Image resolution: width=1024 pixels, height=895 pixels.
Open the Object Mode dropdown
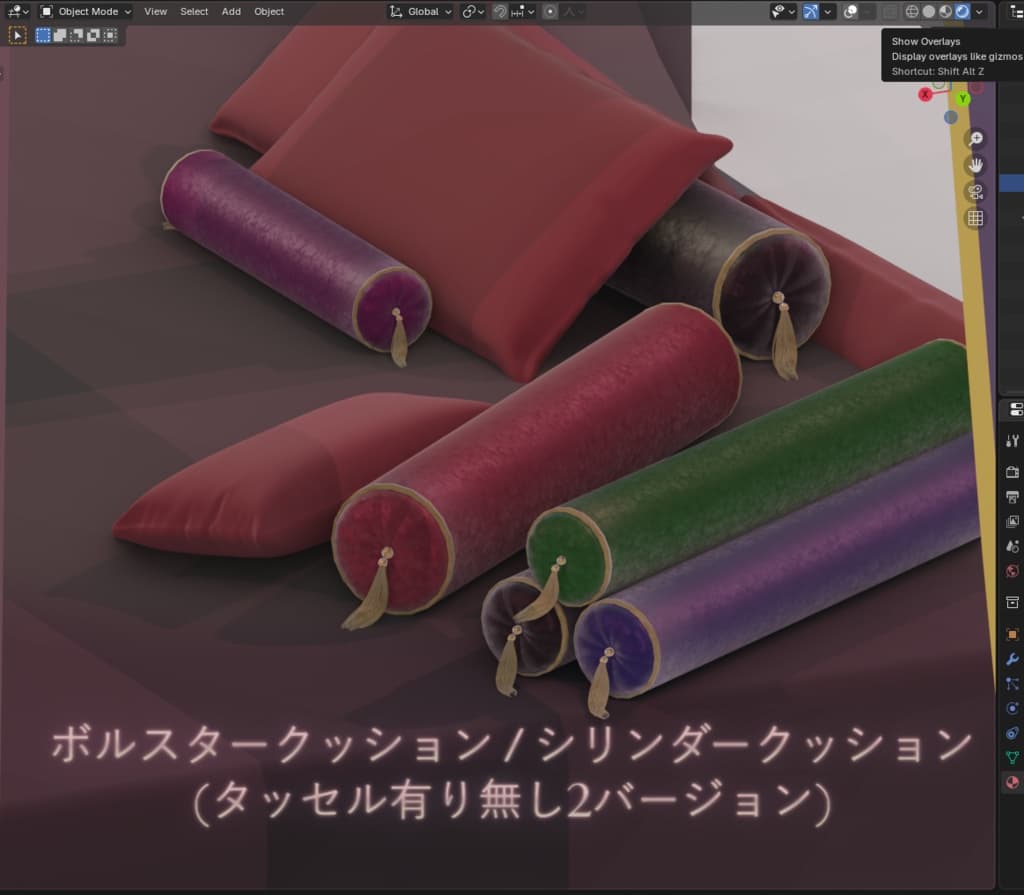85,11
